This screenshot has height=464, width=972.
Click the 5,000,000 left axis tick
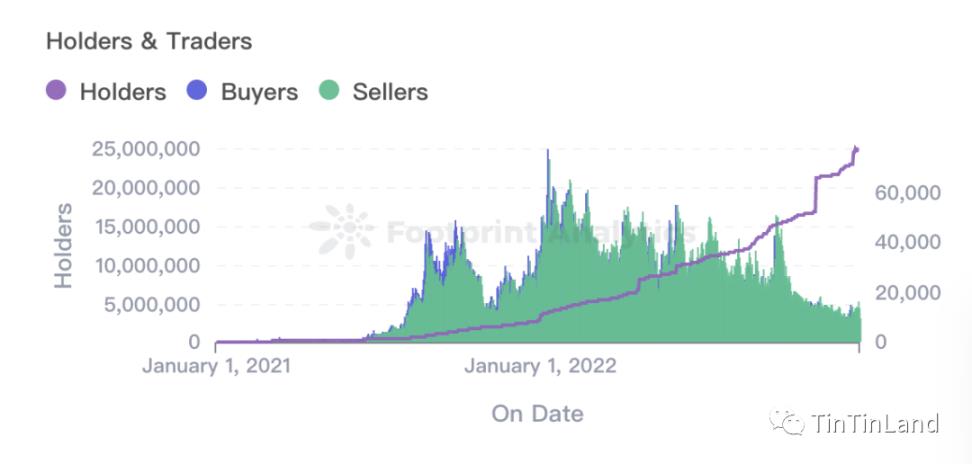(150, 304)
